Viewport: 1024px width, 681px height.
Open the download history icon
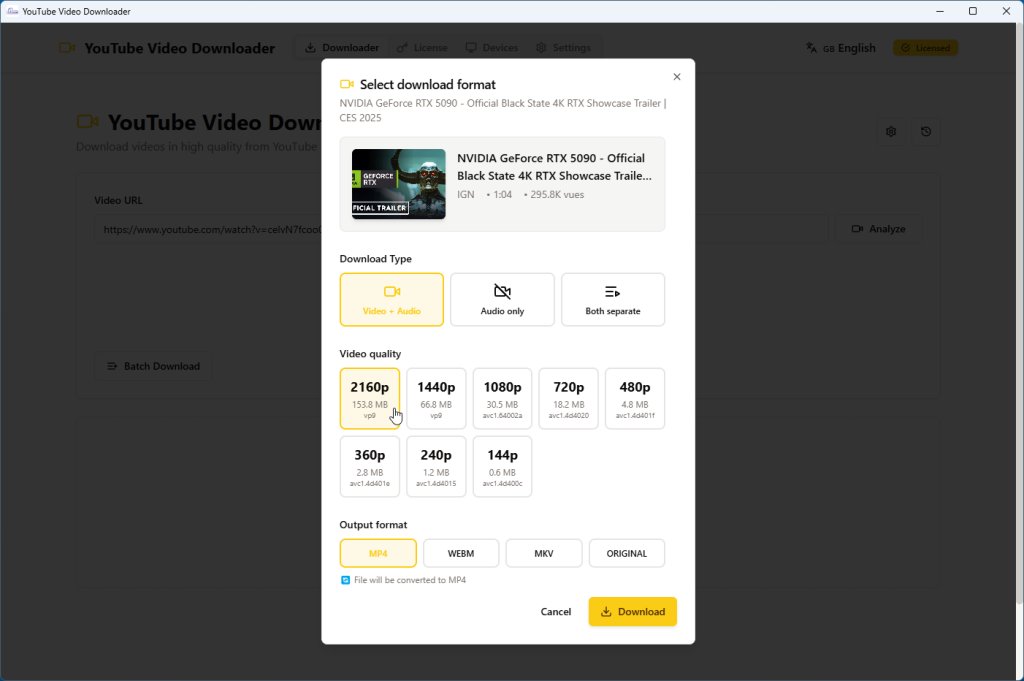(x=926, y=131)
